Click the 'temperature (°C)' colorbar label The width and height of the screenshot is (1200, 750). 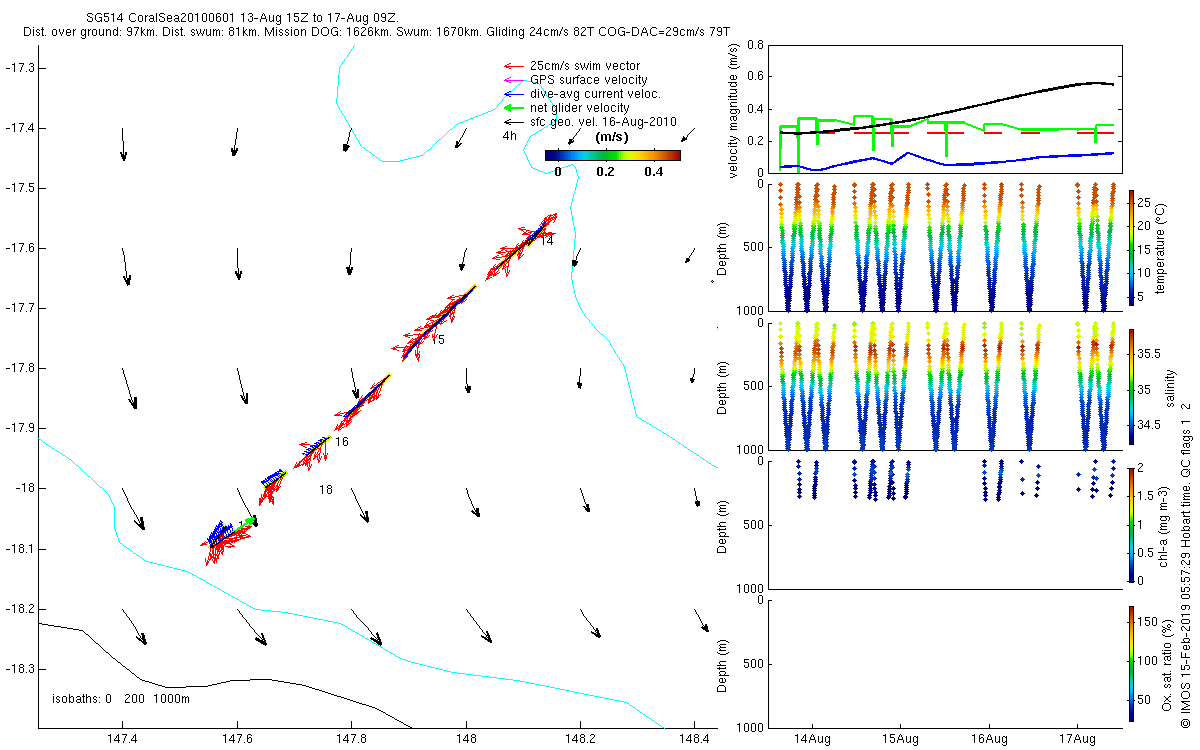tap(1161, 247)
